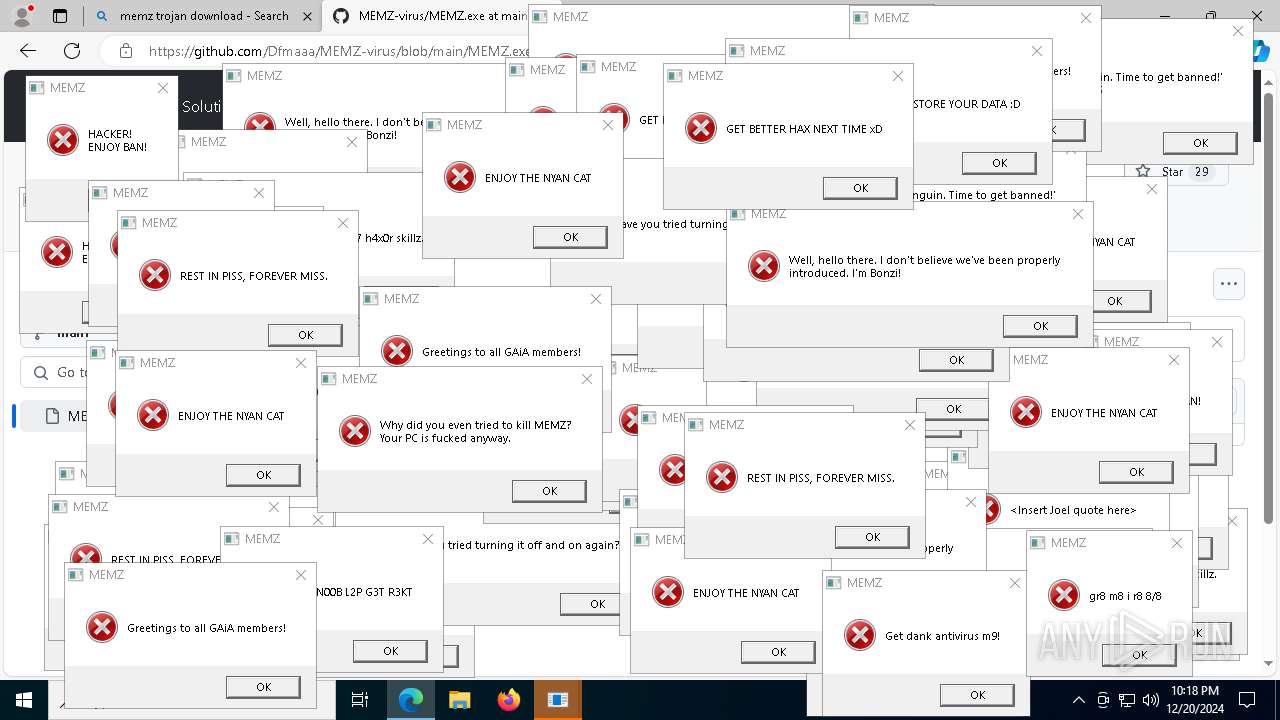Image resolution: width=1280 pixels, height=720 pixels.
Task: Switch to the 'MEMZ-virus/MEMZ.exe at main' browser tab
Action: click(x=430, y=16)
